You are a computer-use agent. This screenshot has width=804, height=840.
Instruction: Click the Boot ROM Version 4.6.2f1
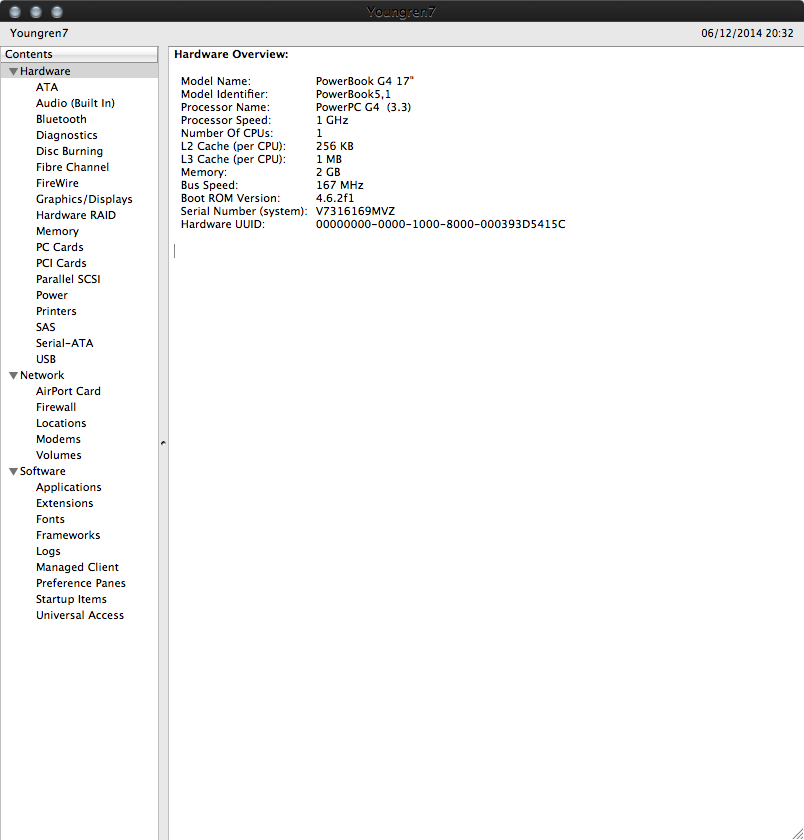[335, 198]
